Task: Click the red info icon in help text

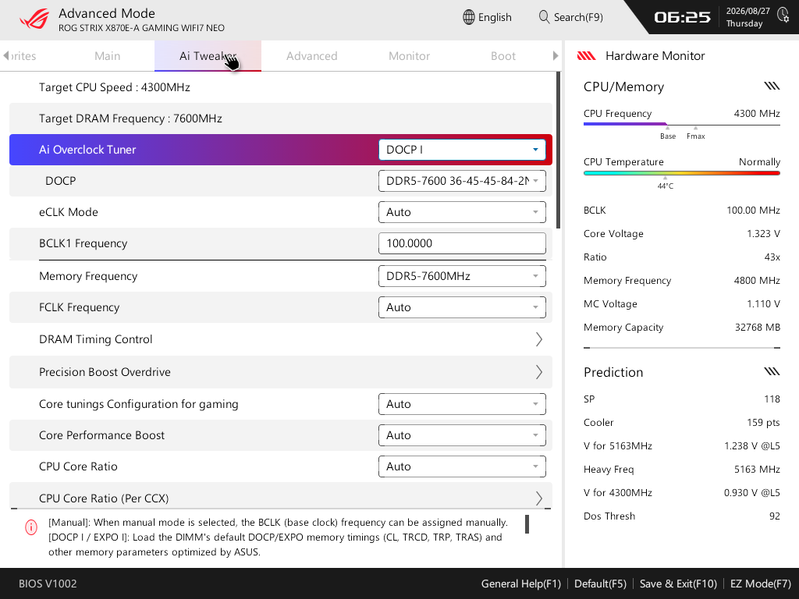Action: [31, 527]
